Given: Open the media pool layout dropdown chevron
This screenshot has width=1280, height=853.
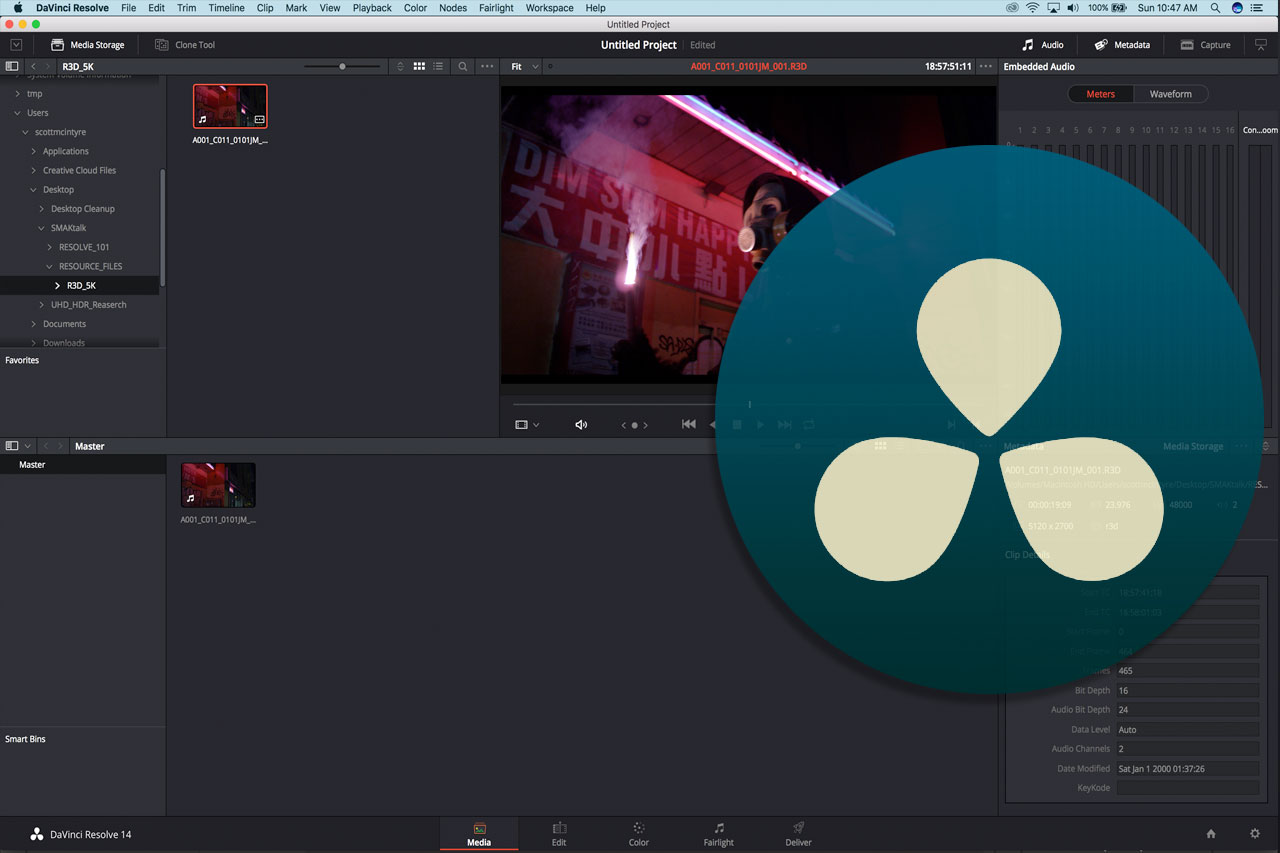Looking at the screenshot, I should click(28, 446).
